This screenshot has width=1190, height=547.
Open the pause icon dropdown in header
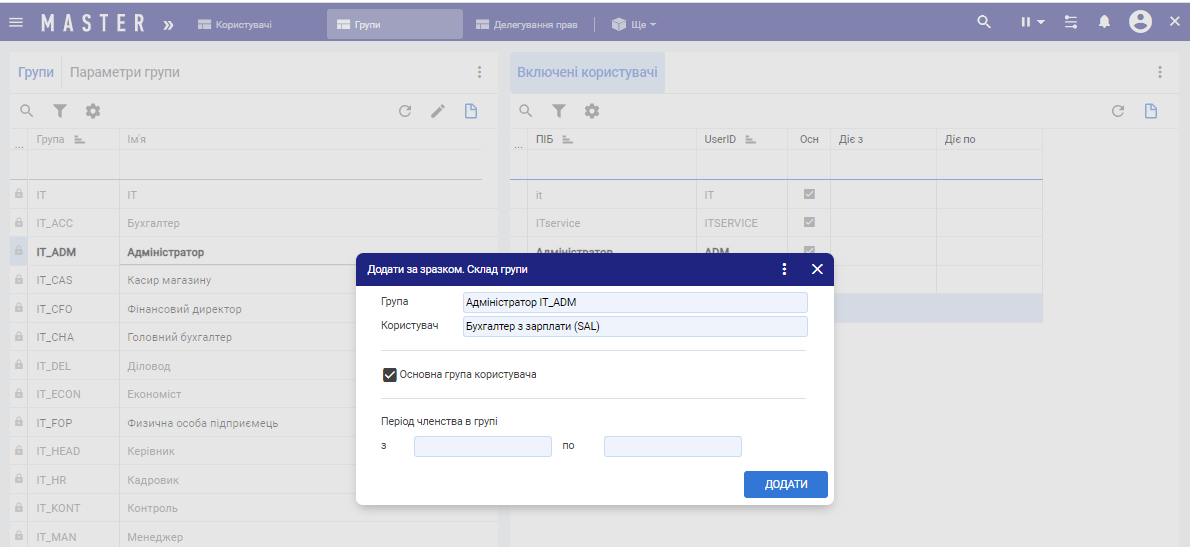click(1032, 22)
